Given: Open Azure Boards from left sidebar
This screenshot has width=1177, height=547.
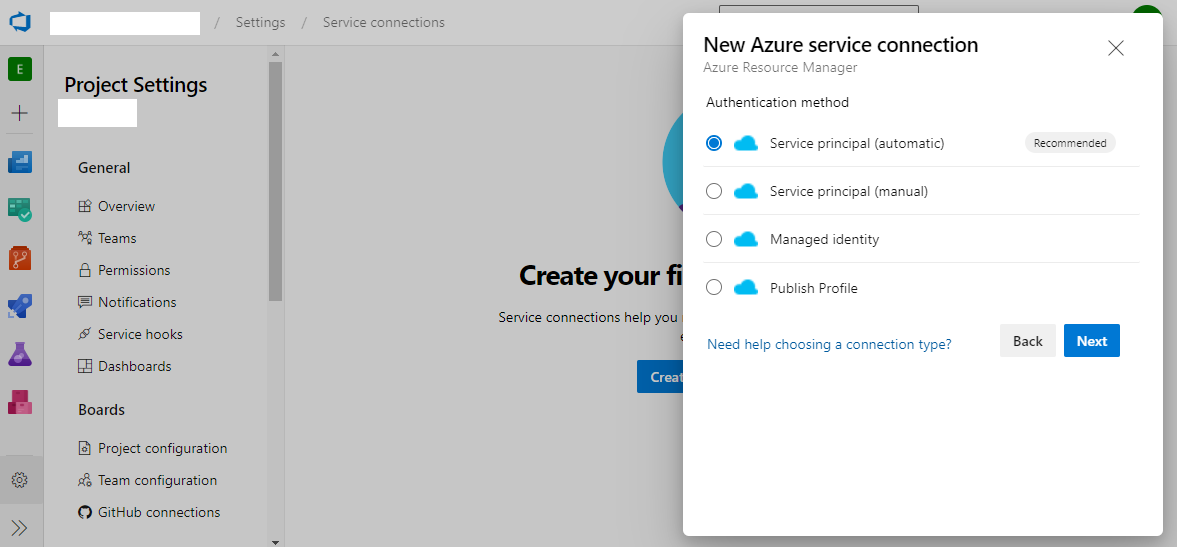Looking at the screenshot, I should [20, 209].
